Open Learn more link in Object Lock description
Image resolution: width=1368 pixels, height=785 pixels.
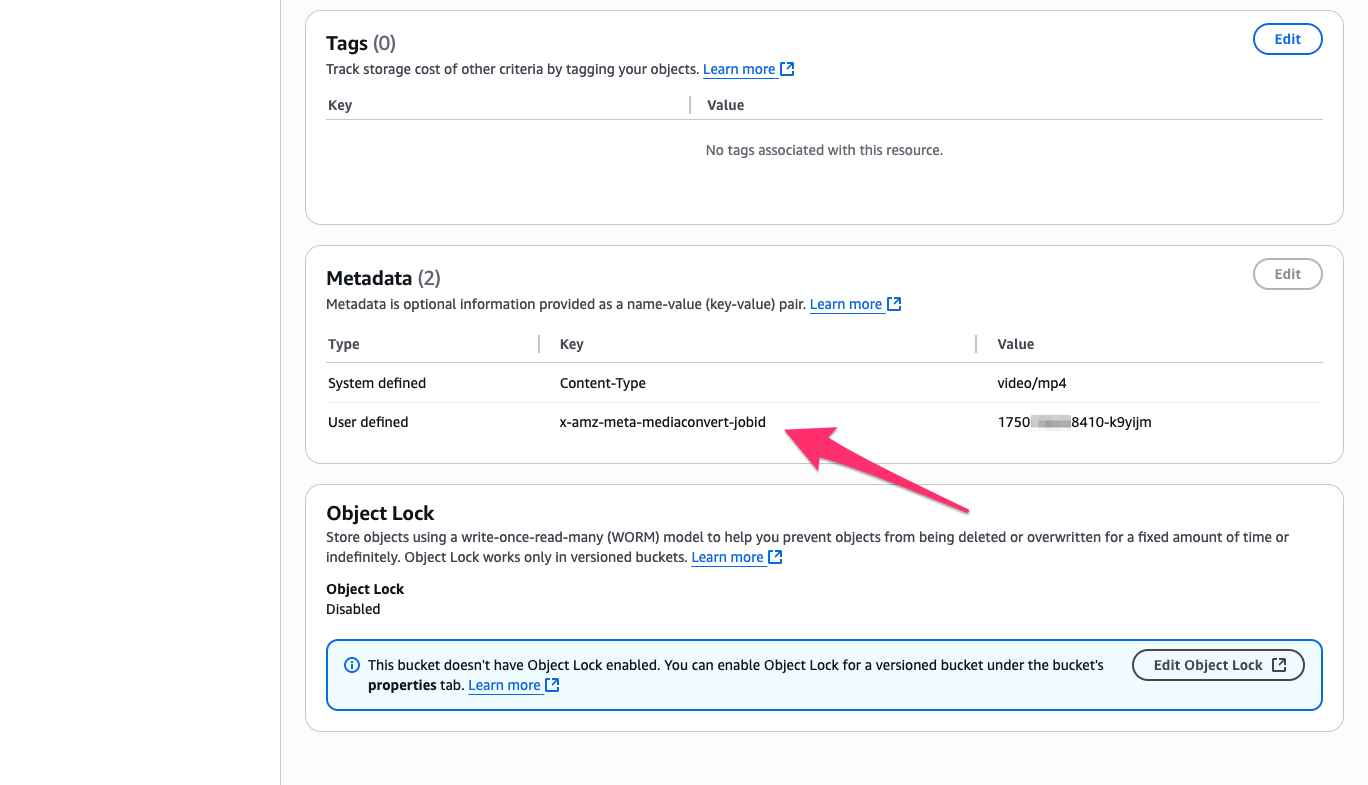[x=727, y=557]
